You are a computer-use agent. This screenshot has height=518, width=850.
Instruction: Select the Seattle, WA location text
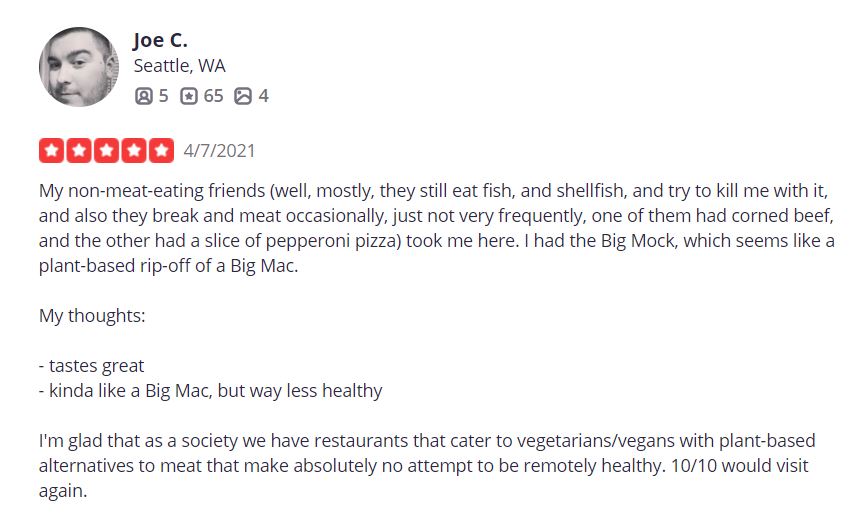(x=179, y=66)
